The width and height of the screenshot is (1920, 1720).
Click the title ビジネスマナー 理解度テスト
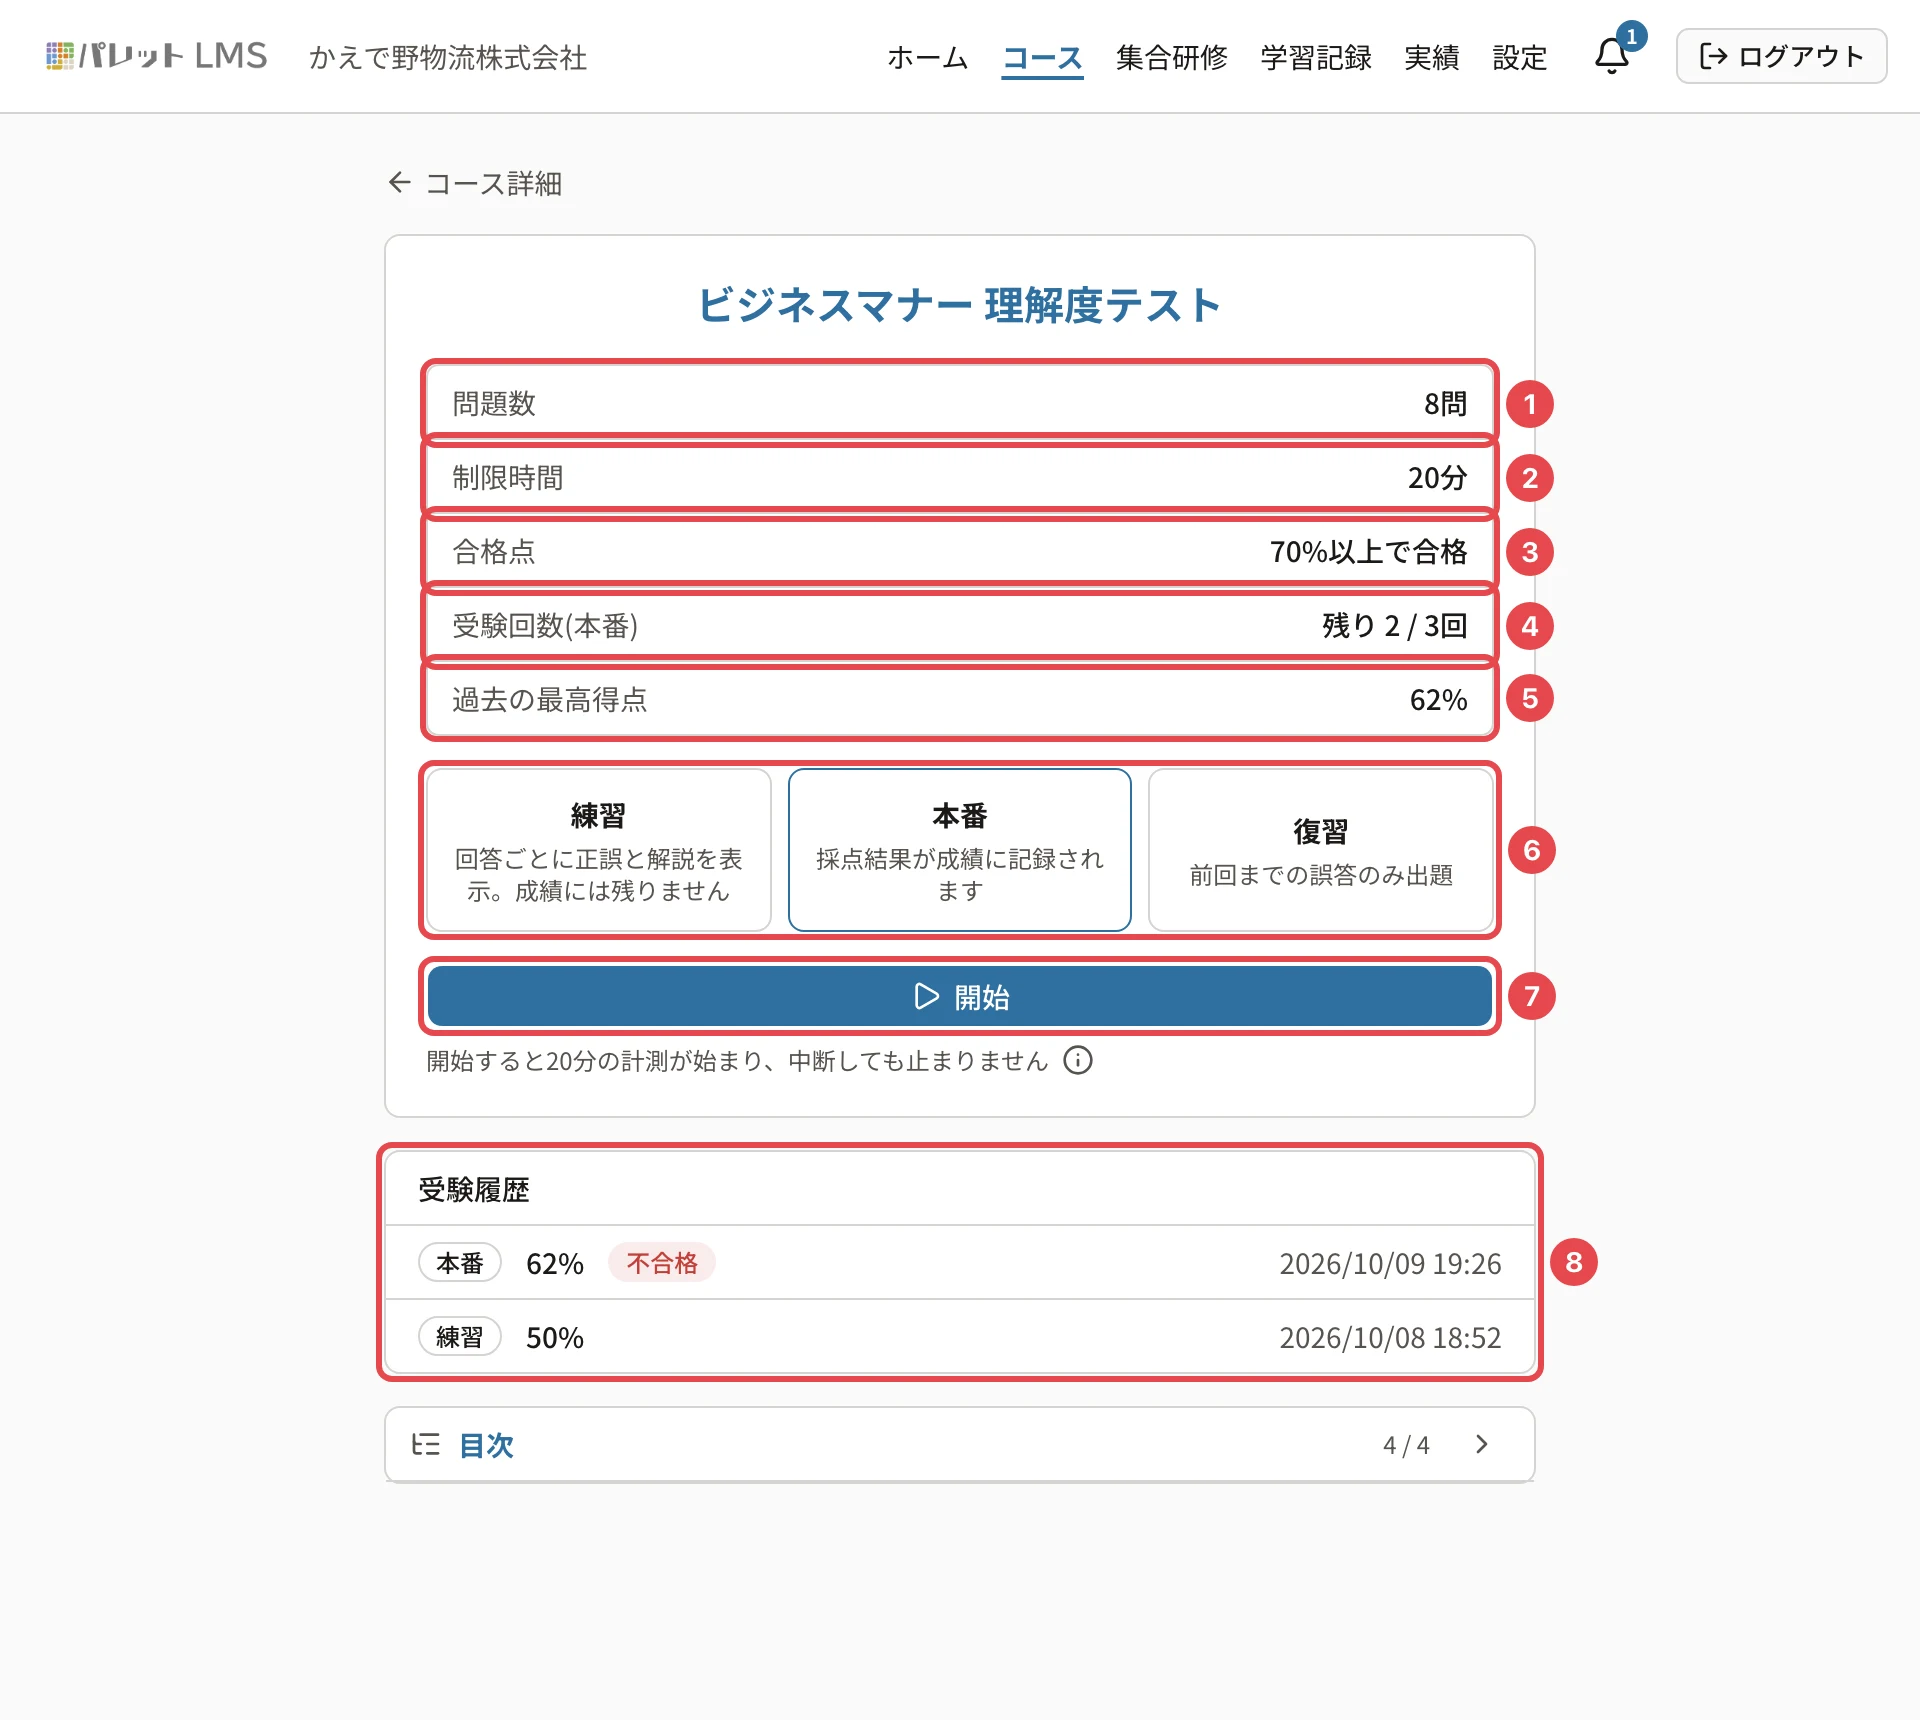[x=959, y=305]
